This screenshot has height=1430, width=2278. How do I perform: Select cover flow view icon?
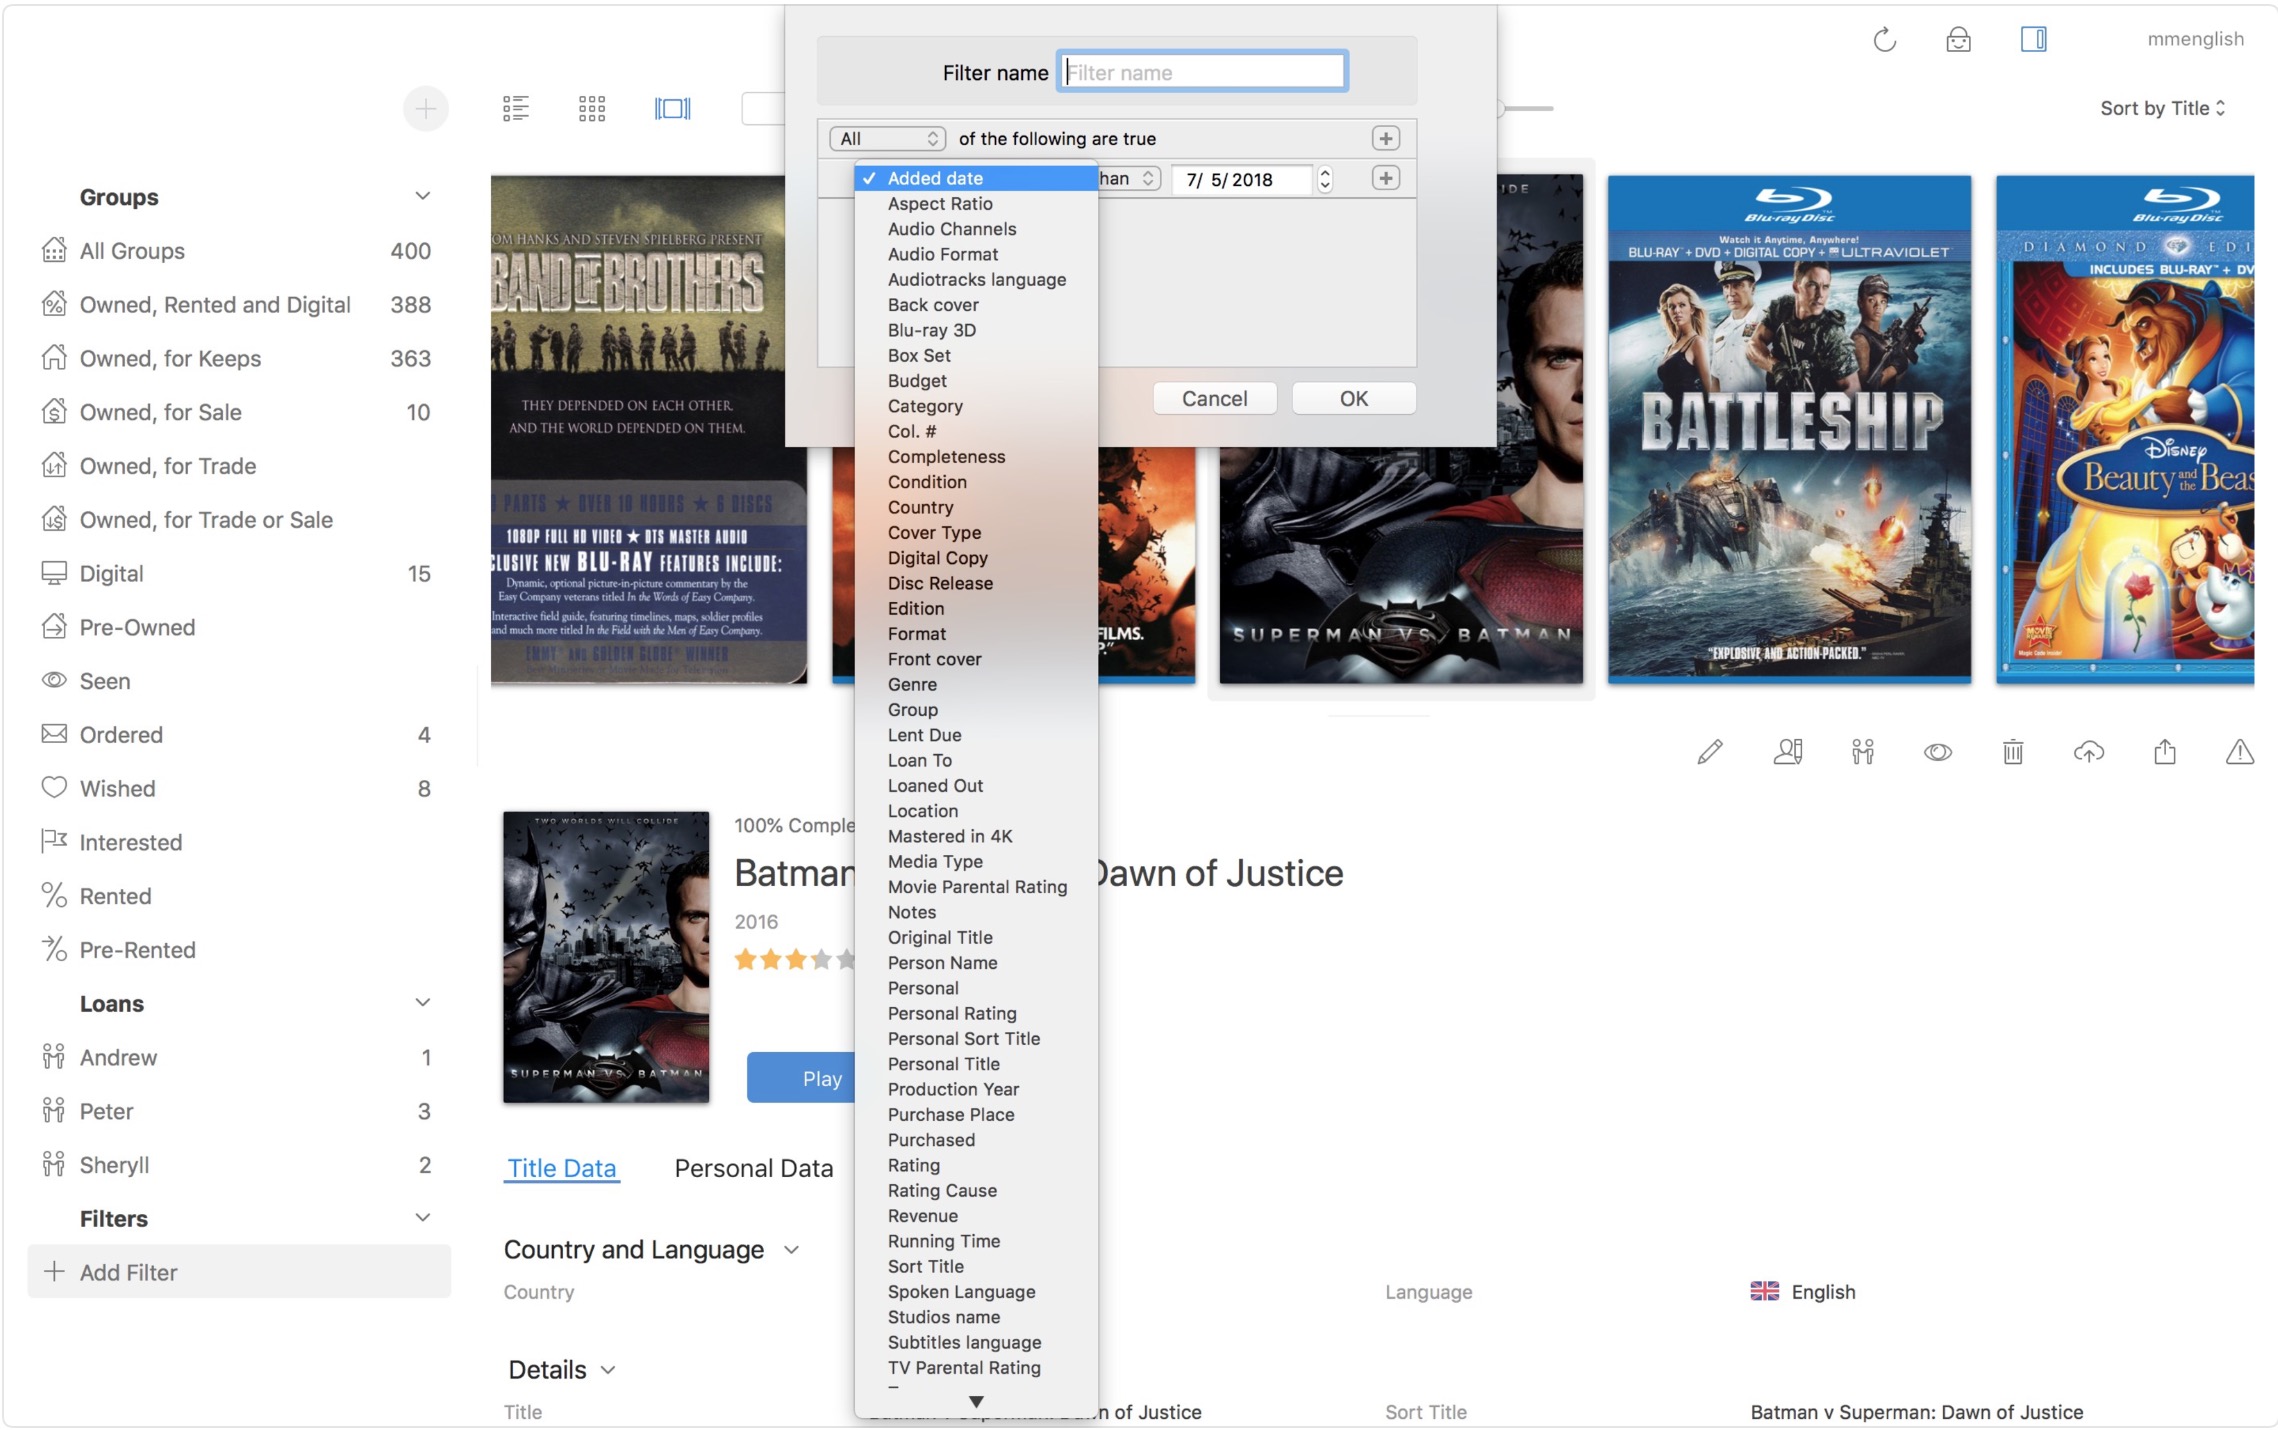point(672,108)
